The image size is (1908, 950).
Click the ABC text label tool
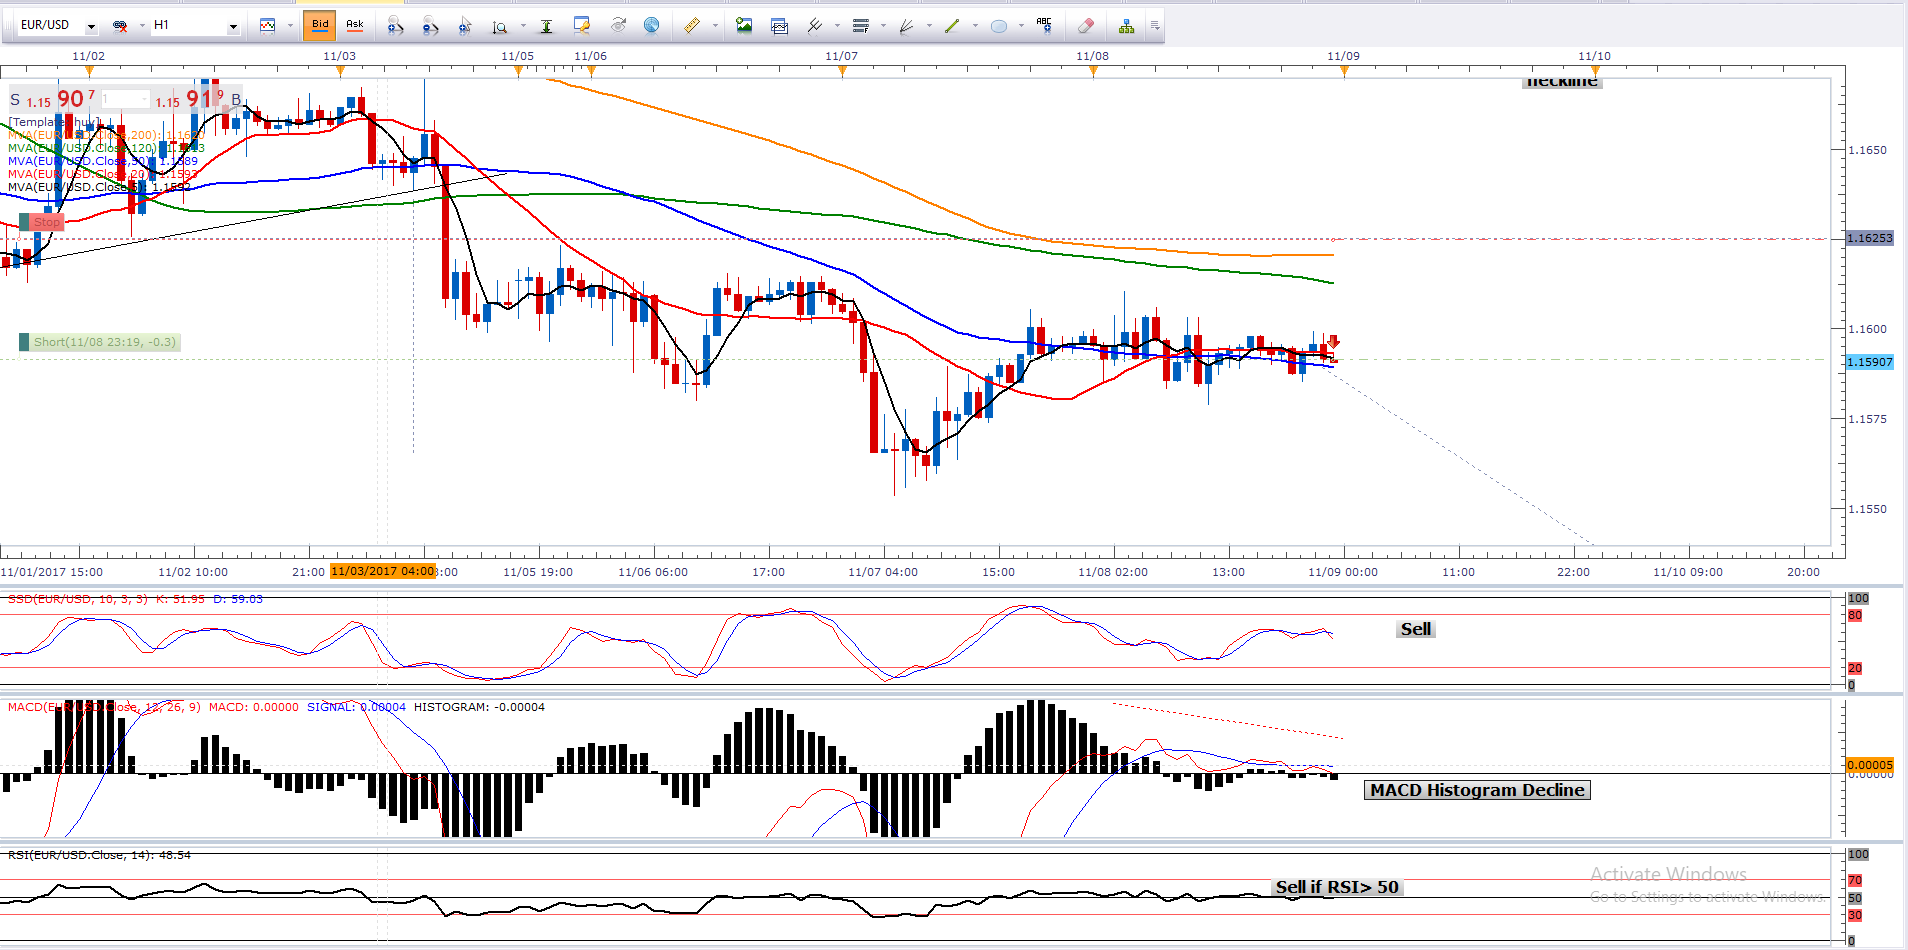coord(1044,26)
